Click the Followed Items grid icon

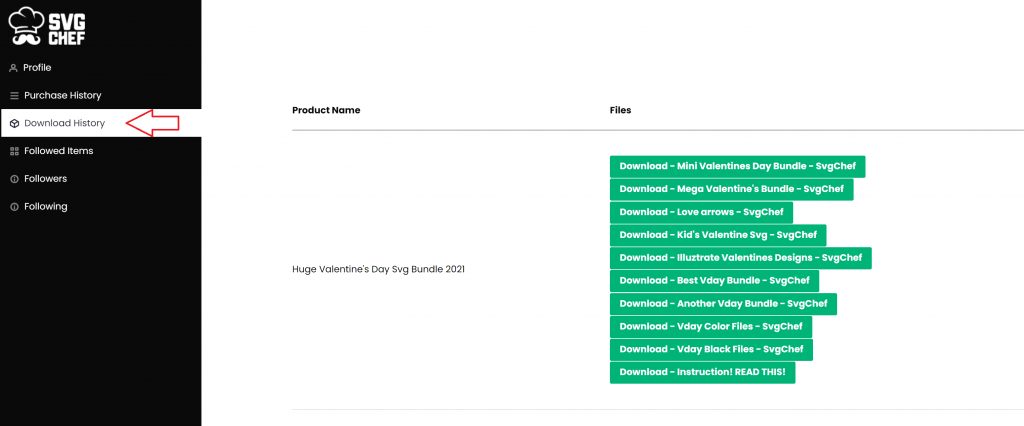[14, 151]
